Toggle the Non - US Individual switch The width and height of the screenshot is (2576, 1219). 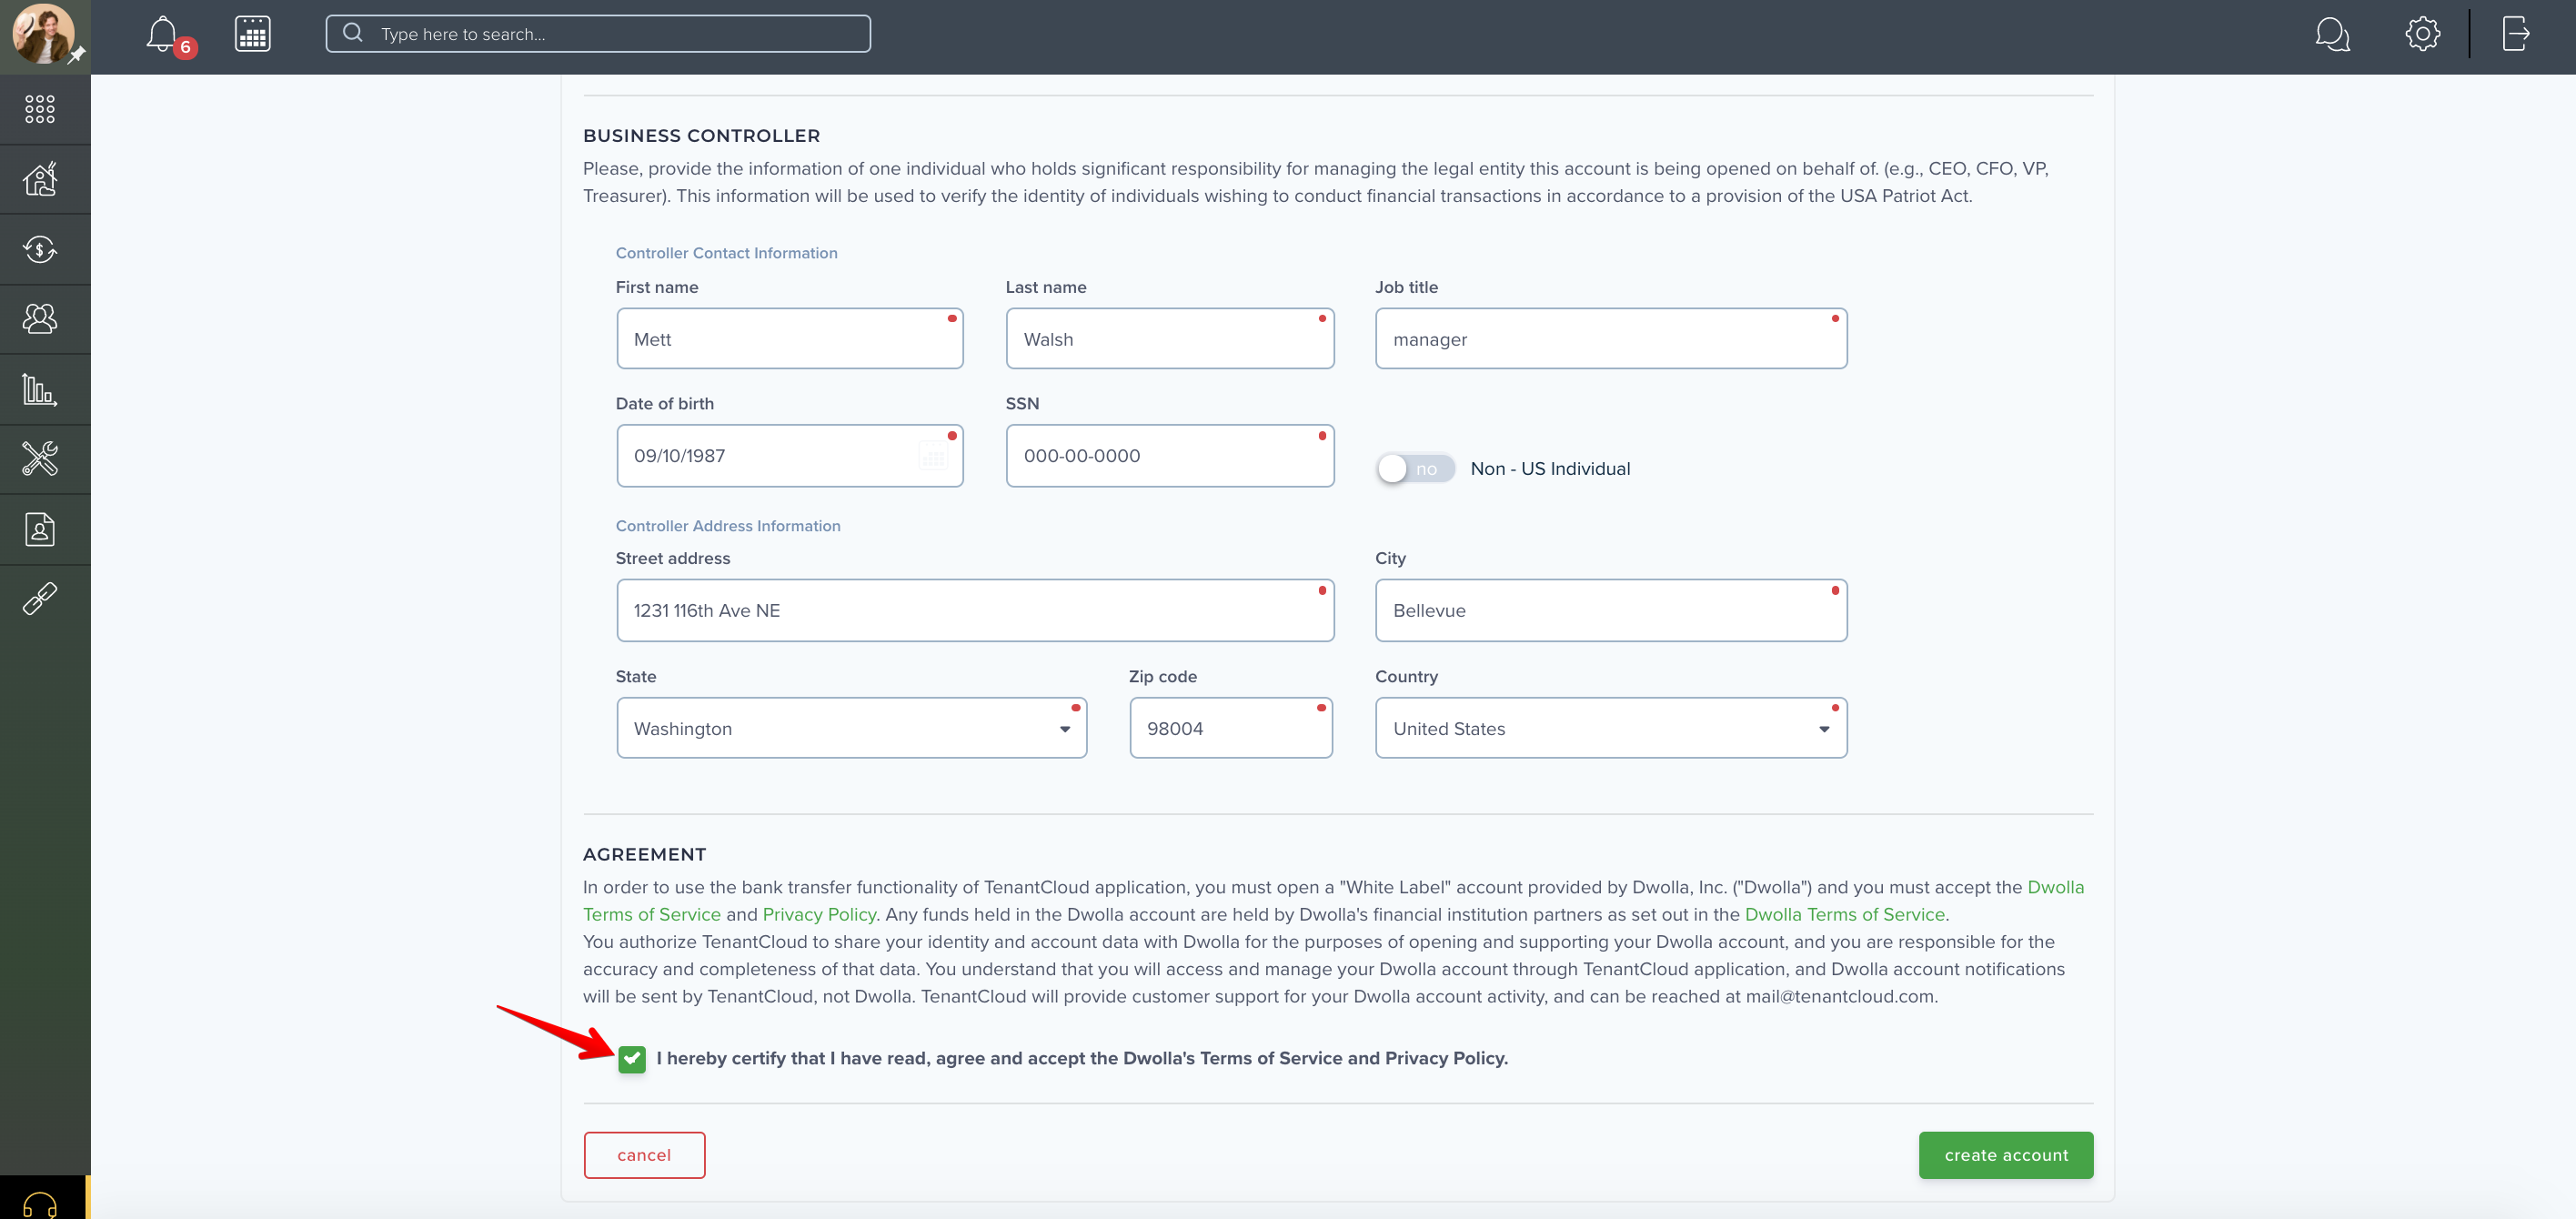coord(1415,468)
